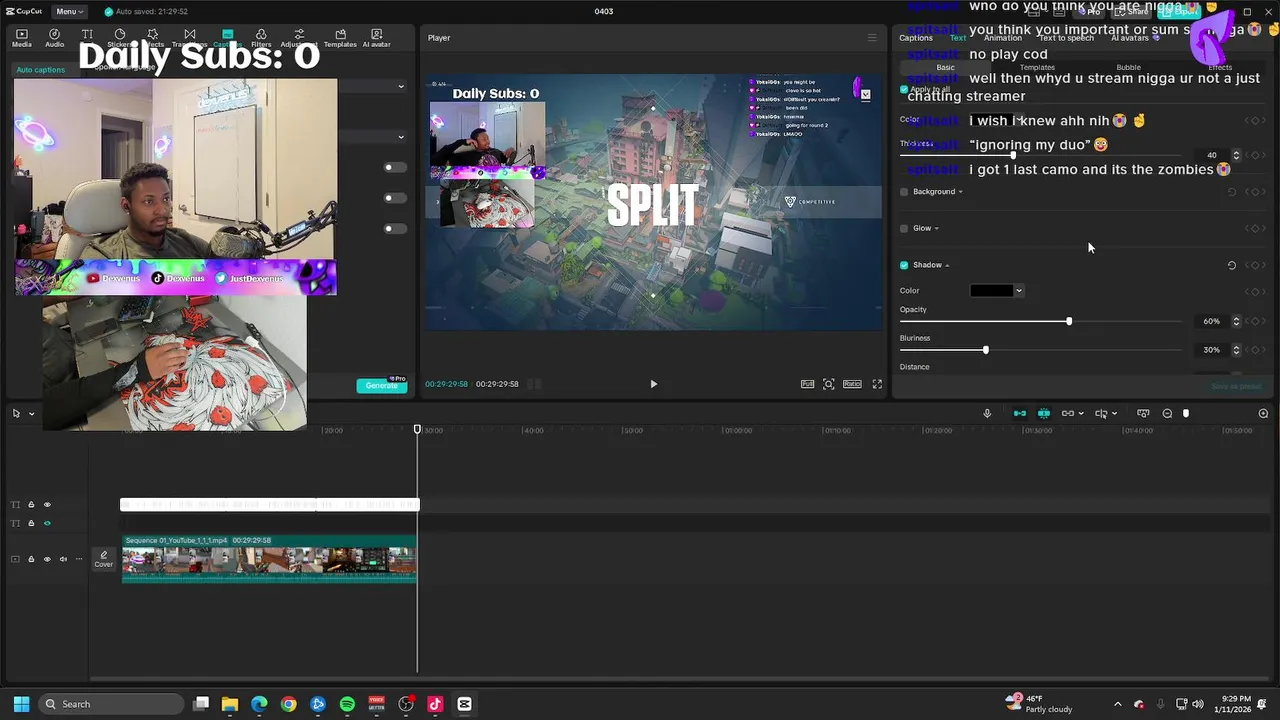Open video track more options
Screen dimensions: 1280x720
coord(80,559)
